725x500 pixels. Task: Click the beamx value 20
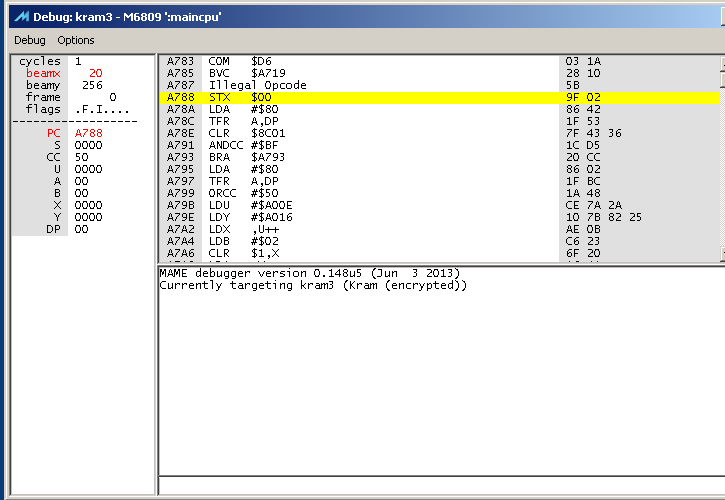click(x=95, y=73)
